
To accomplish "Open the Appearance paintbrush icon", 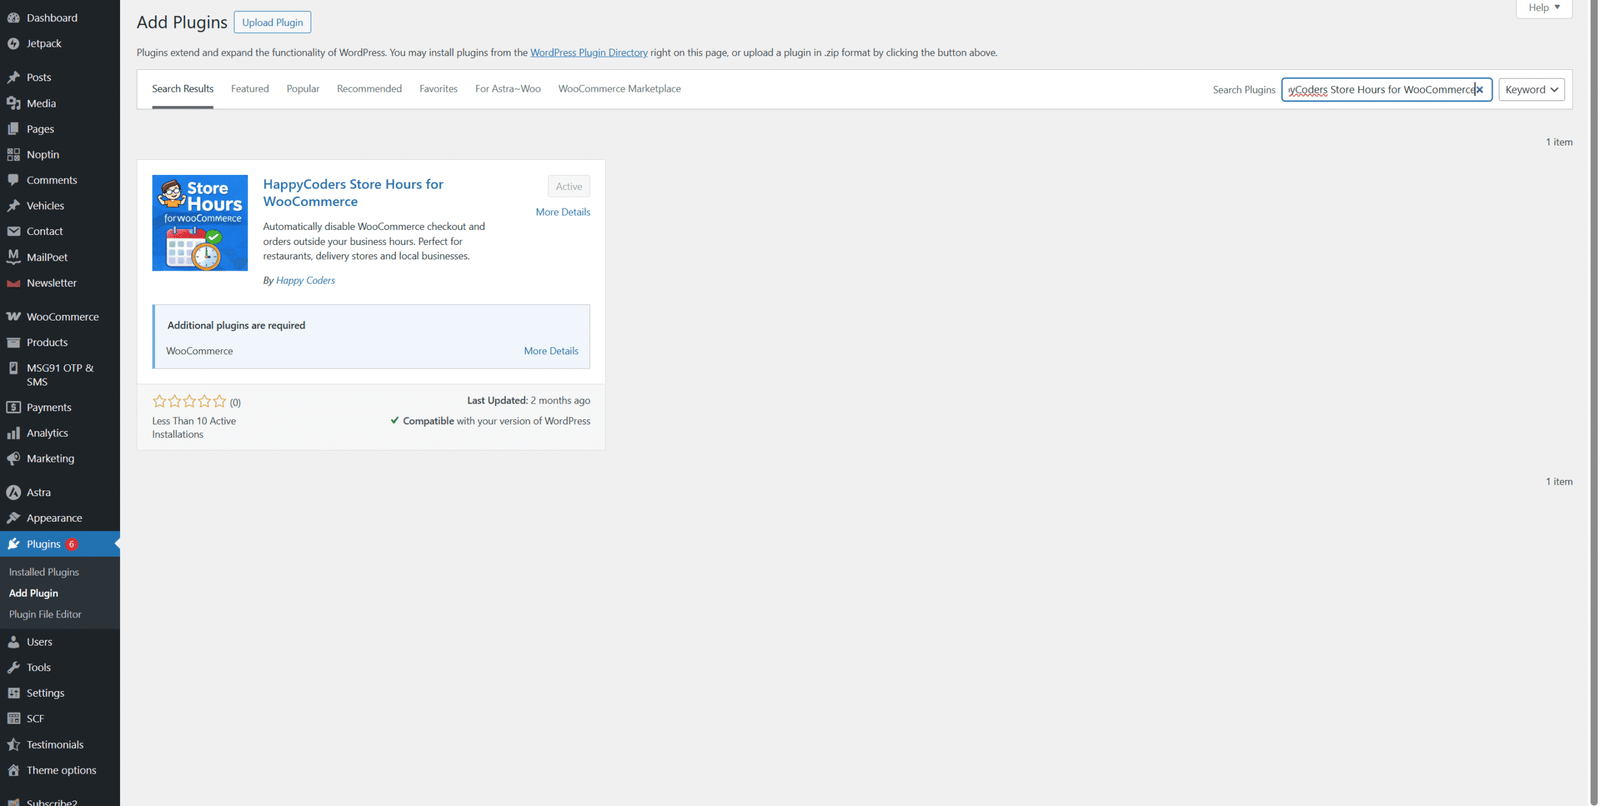I will coord(13,518).
